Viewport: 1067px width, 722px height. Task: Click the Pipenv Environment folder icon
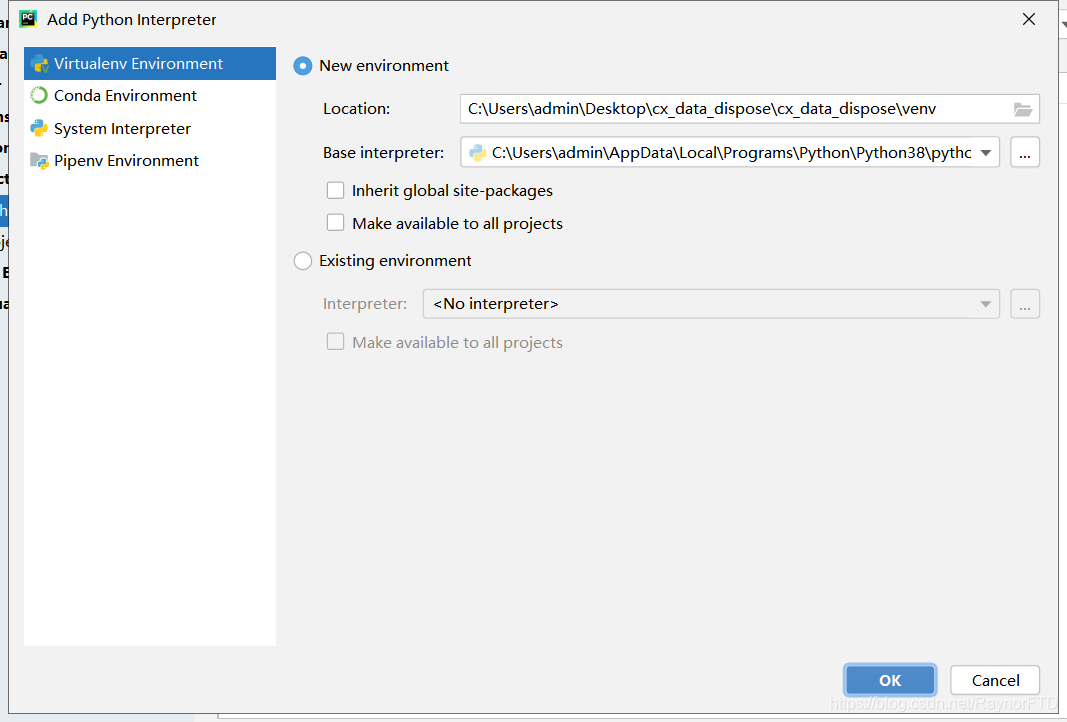click(x=39, y=161)
